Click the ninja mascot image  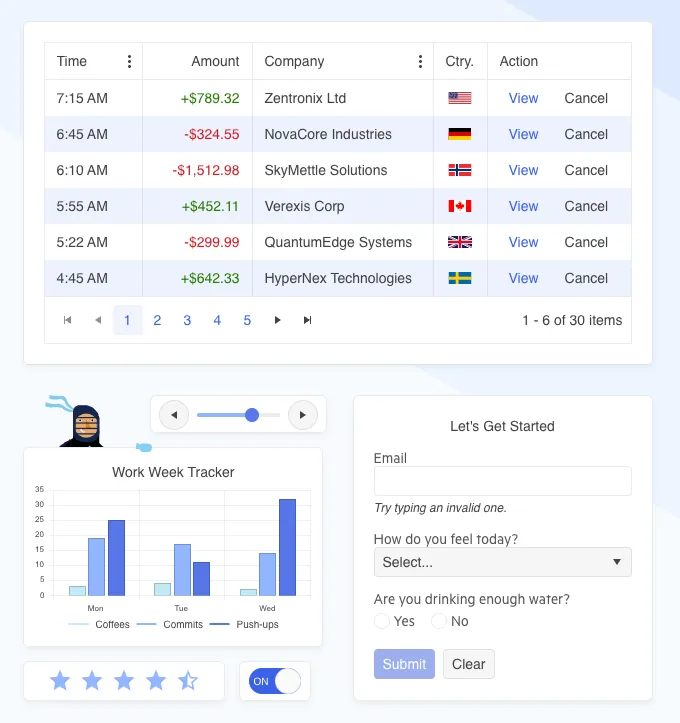click(x=86, y=425)
